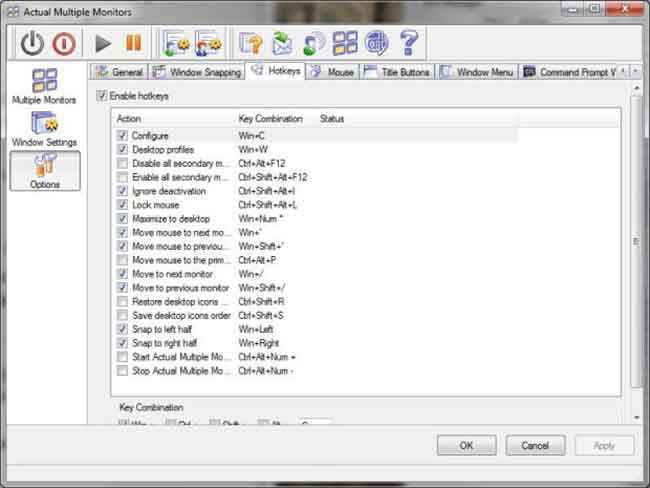Select the Win+Left key combination text
This screenshot has height=488, width=650.
click(x=256, y=329)
